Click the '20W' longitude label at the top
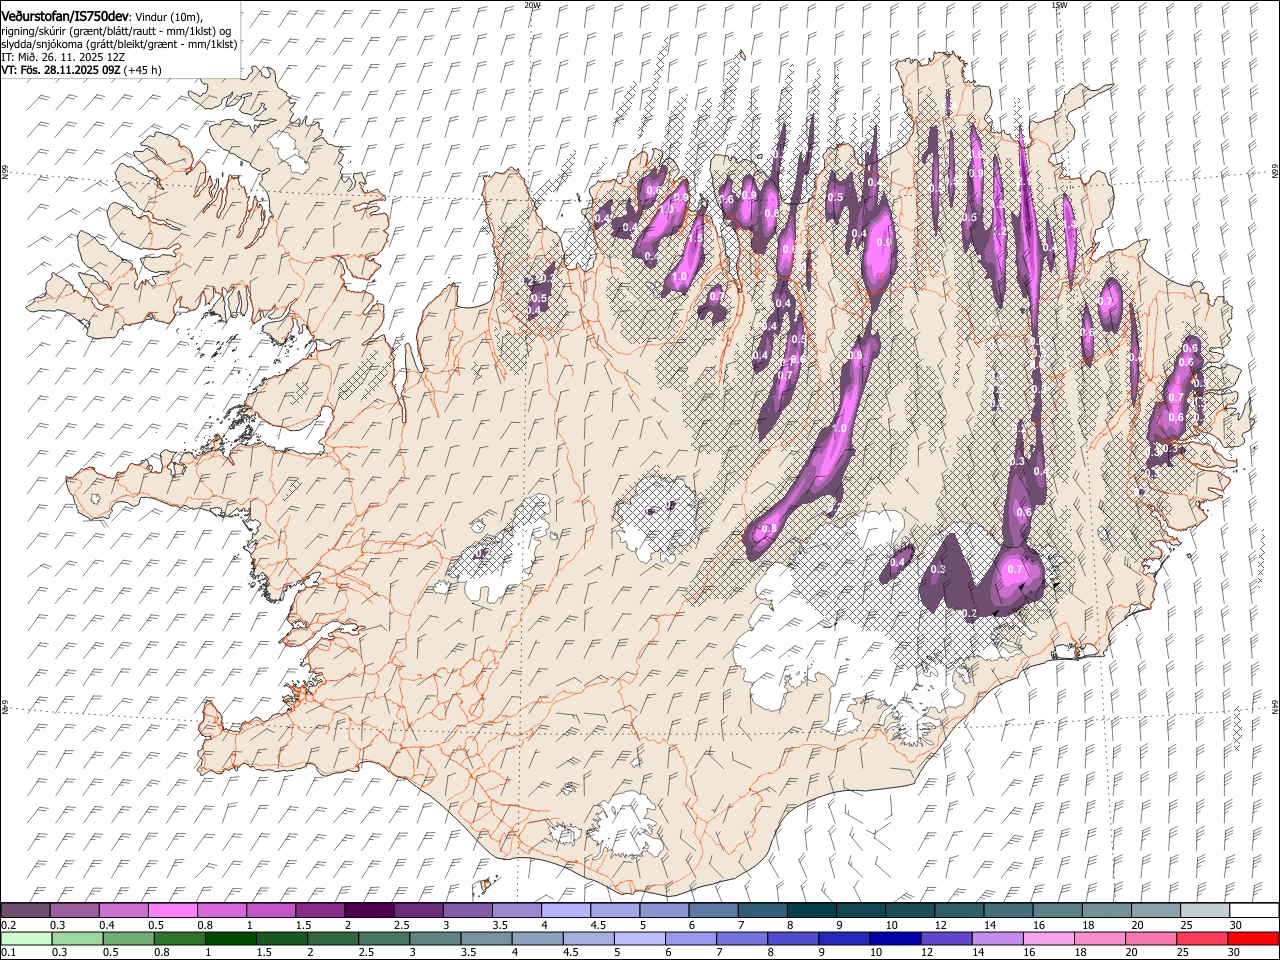The height and width of the screenshot is (960, 1280). tap(532, 5)
